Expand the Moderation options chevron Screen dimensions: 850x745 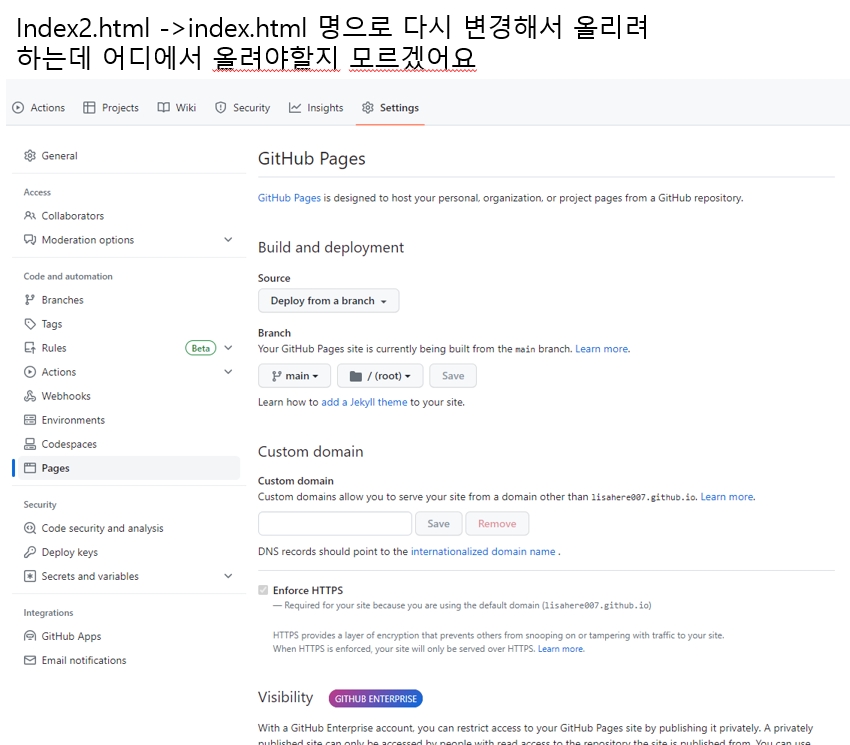pos(228,240)
